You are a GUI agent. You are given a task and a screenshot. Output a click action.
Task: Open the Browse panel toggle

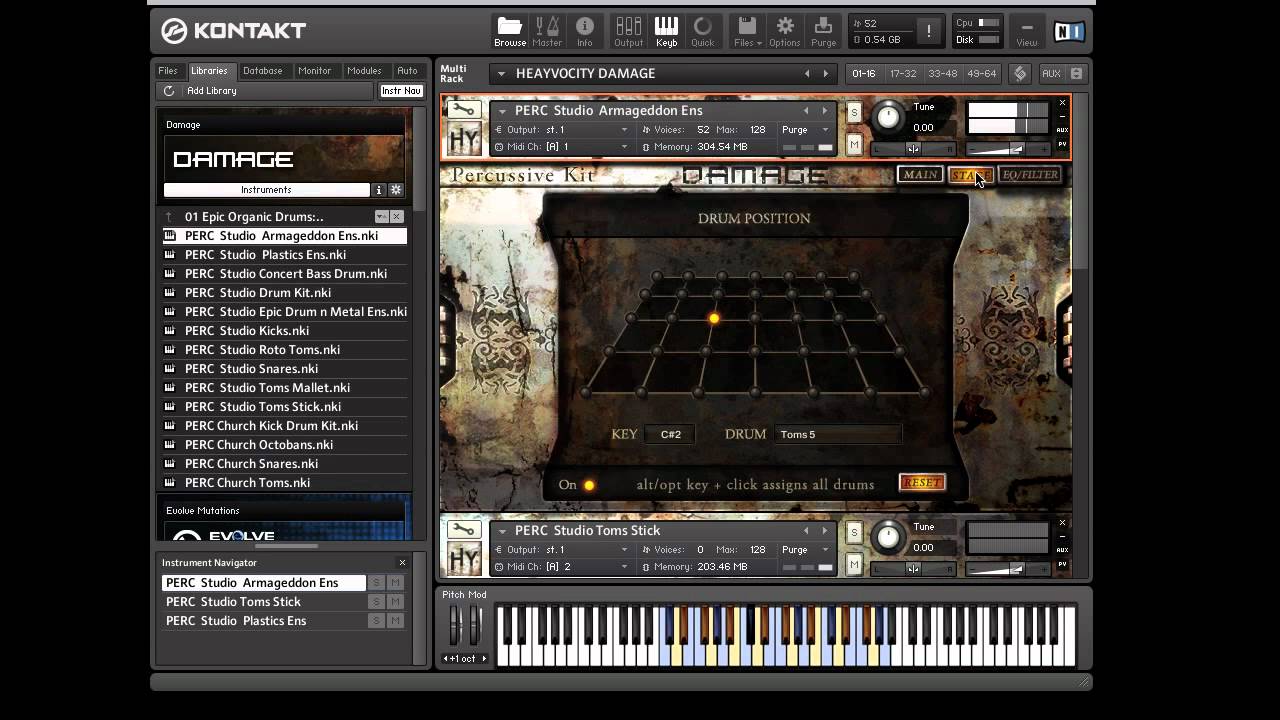click(510, 32)
